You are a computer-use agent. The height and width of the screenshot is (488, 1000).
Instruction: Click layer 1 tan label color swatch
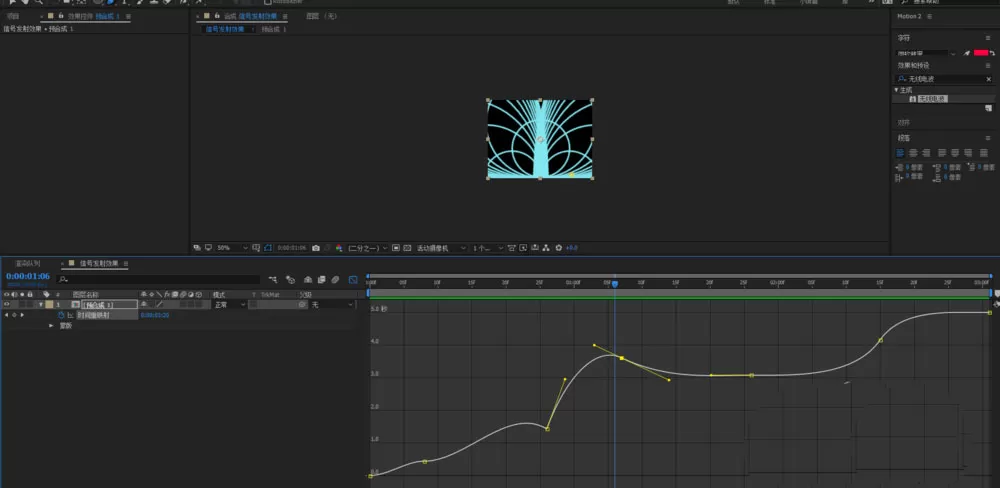(x=49, y=305)
